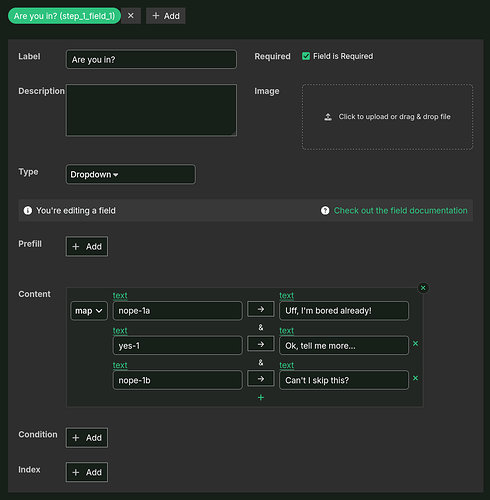Click the arrow button in the nope-1b row
This screenshot has width=490, height=500.
click(x=261, y=379)
